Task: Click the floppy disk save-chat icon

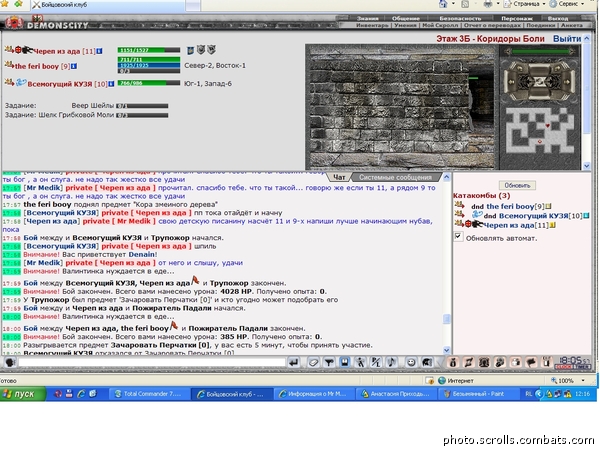Action: (x=344, y=362)
